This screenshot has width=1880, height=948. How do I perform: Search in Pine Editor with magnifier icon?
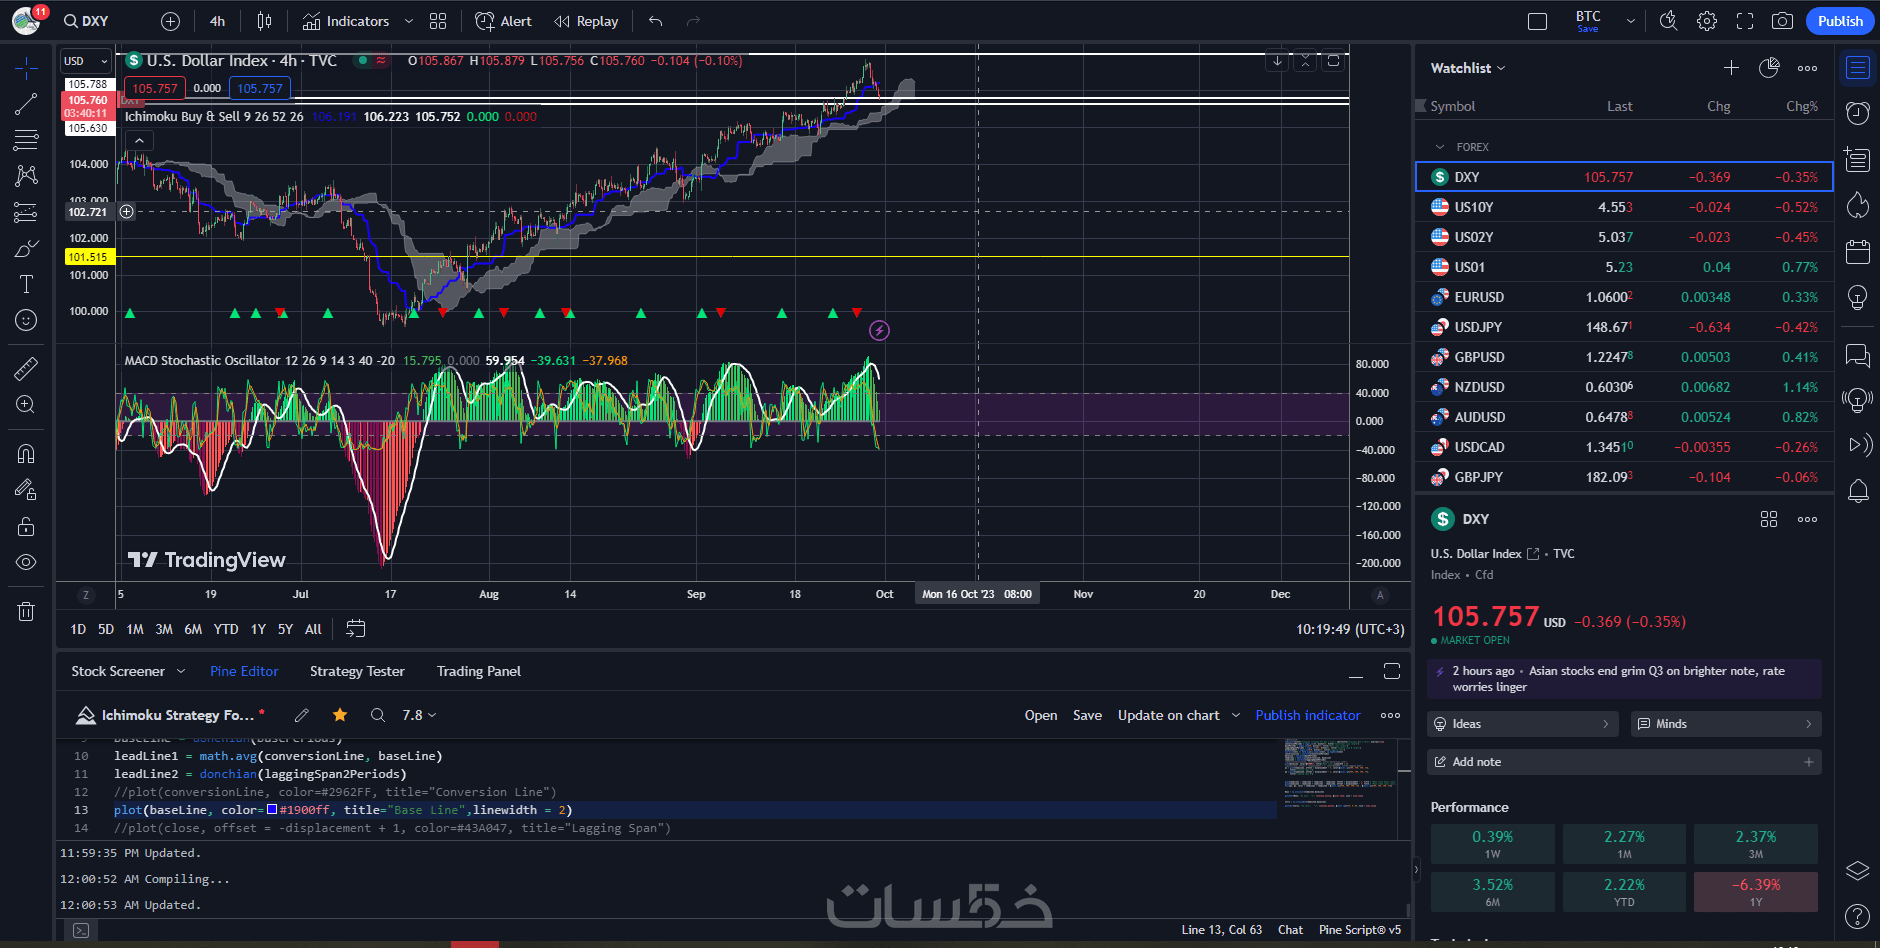pos(378,715)
